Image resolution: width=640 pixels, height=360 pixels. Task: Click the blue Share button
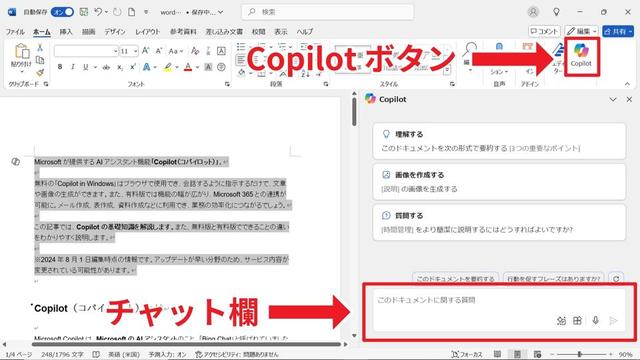tap(618, 31)
